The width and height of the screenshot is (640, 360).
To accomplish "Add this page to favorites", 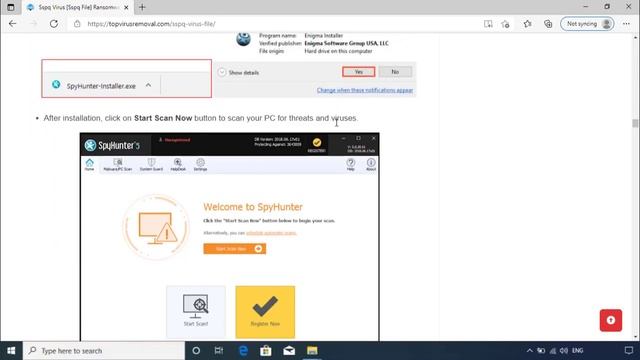I will pyautogui.click(x=505, y=24).
